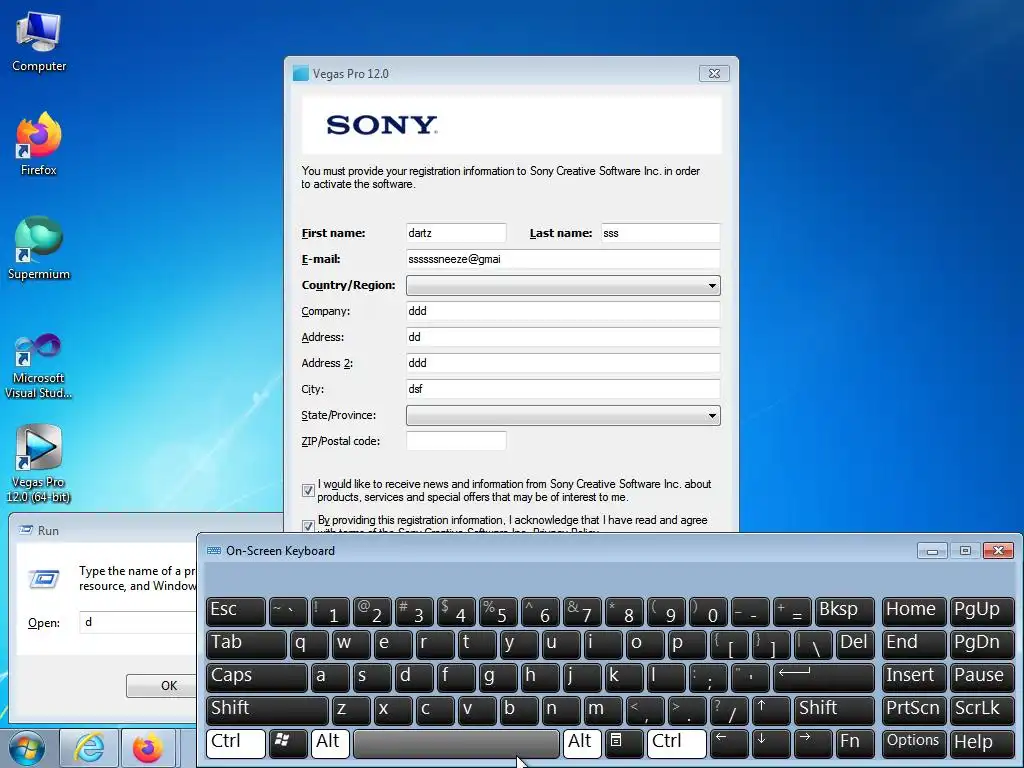Click the Run dialog title bar icon
Image resolution: width=1024 pixels, height=768 pixels.
(26, 530)
